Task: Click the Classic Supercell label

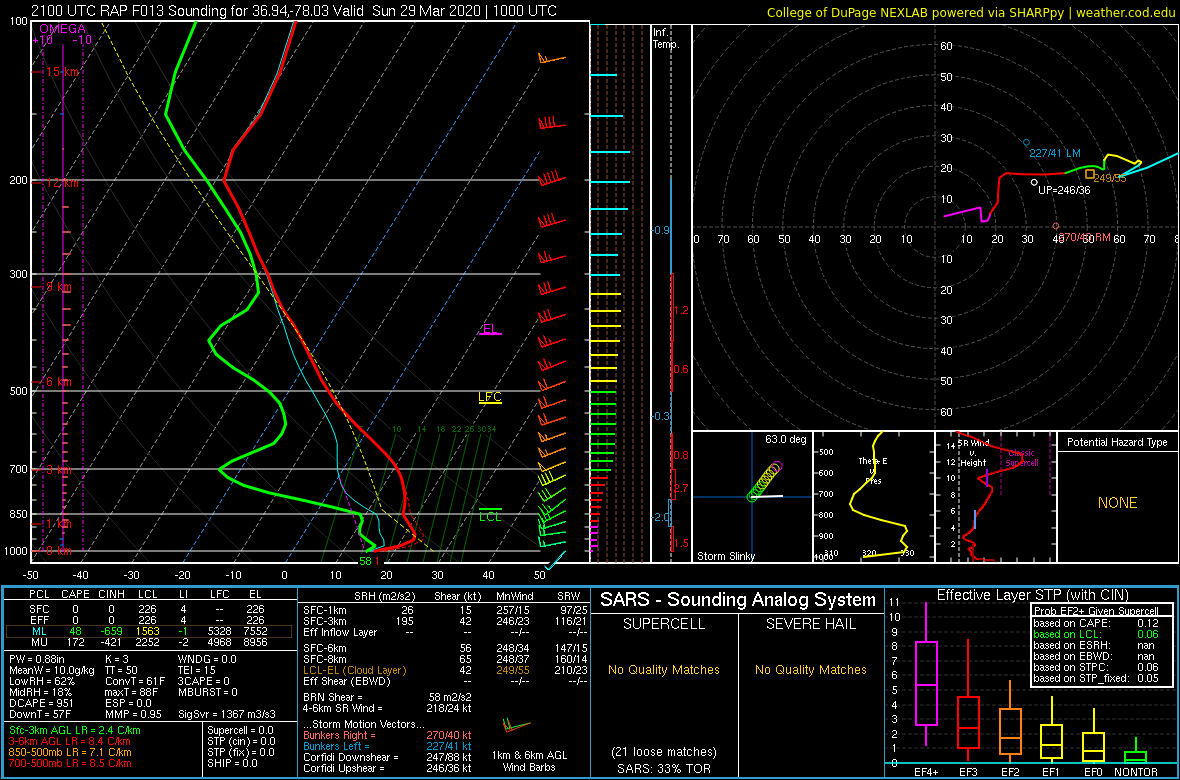Action: pos(1021,458)
